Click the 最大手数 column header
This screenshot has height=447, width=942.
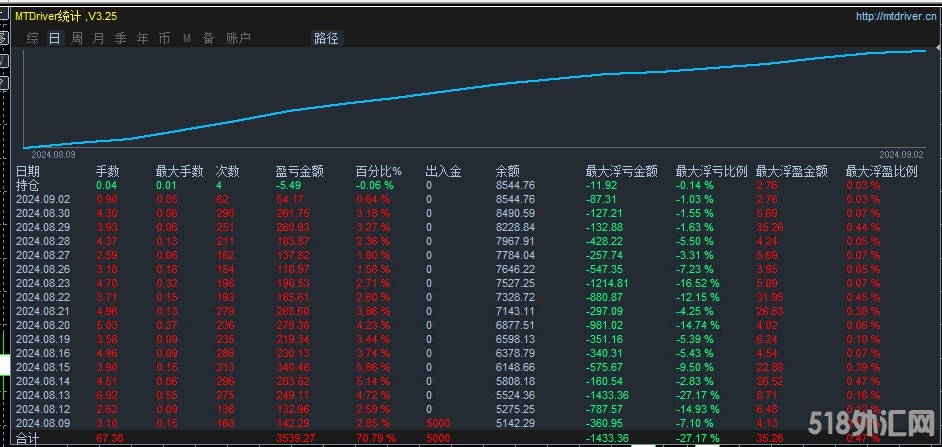(180, 172)
